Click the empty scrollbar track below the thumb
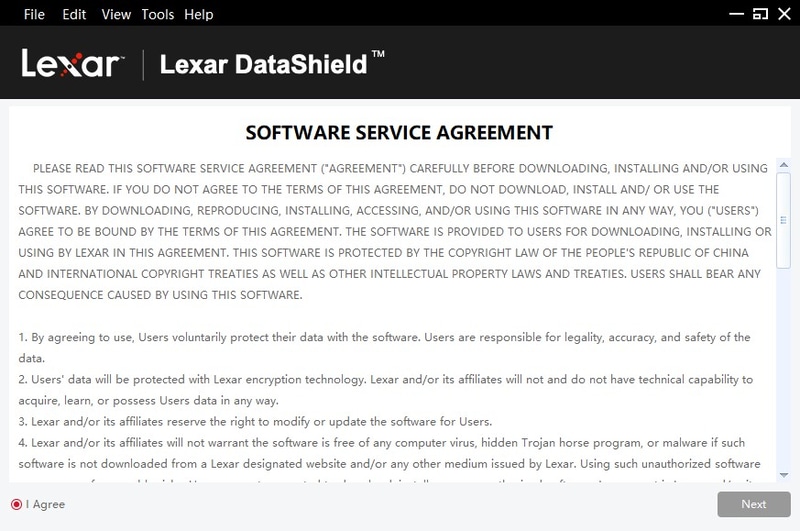Screen dimensions: 800x531 click(782, 370)
